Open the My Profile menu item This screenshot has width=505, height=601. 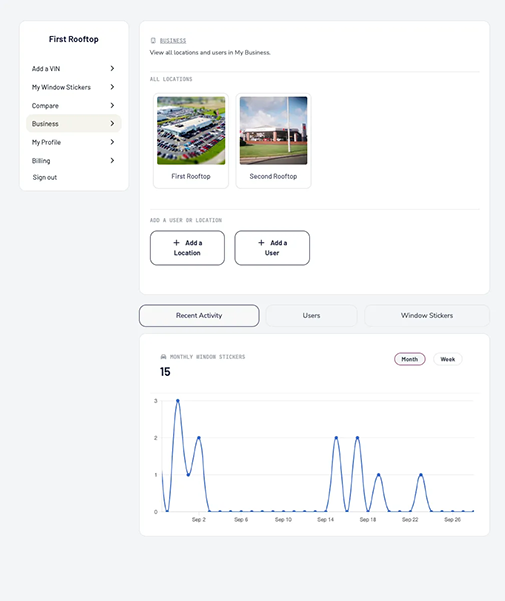coord(74,142)
